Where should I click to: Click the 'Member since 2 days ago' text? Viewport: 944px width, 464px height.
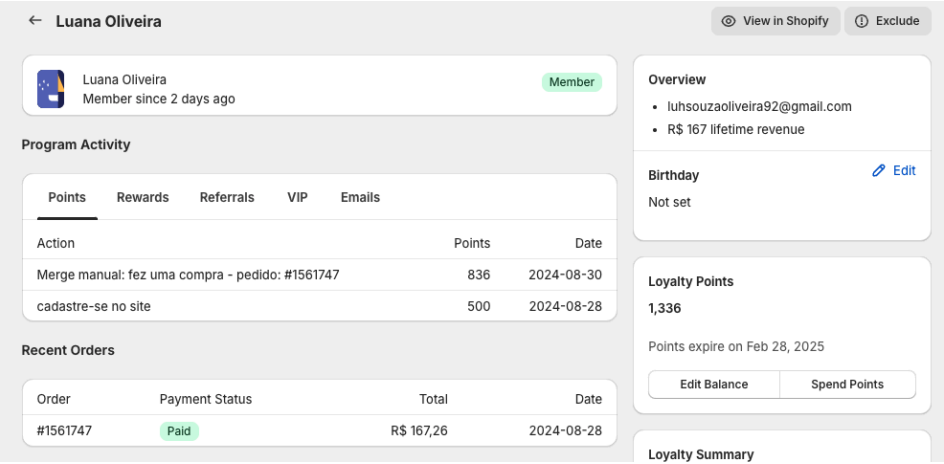click(x=159, y=99)
